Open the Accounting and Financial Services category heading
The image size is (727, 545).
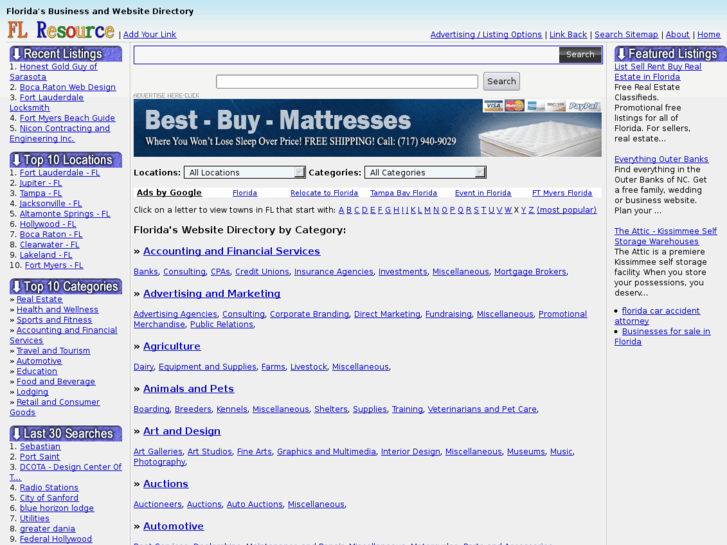231,252
